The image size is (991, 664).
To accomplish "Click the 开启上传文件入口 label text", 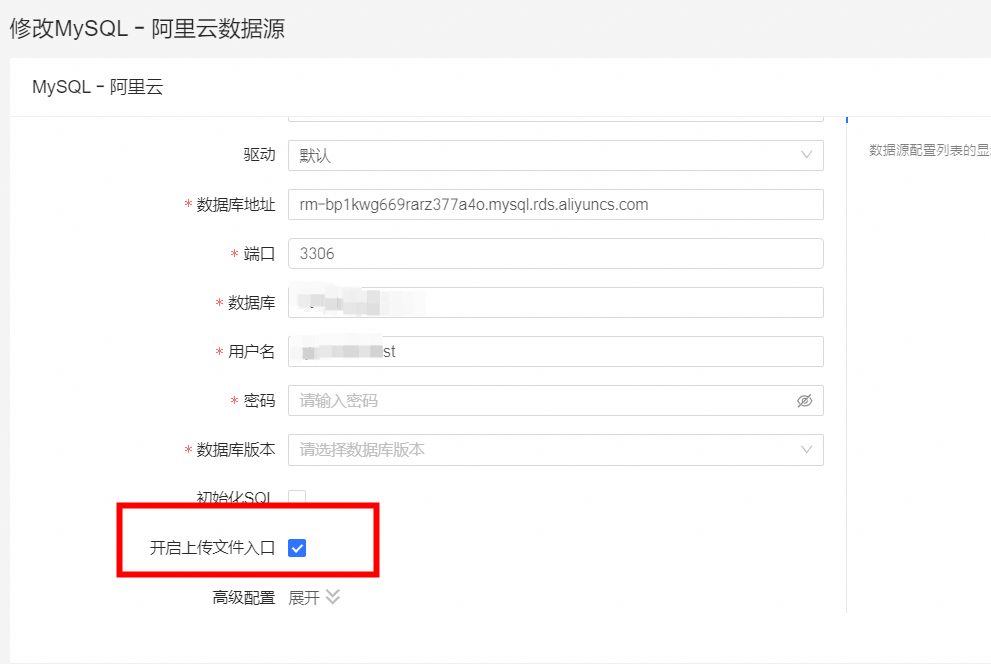I will pyautogui.click(x=212, y=548).
